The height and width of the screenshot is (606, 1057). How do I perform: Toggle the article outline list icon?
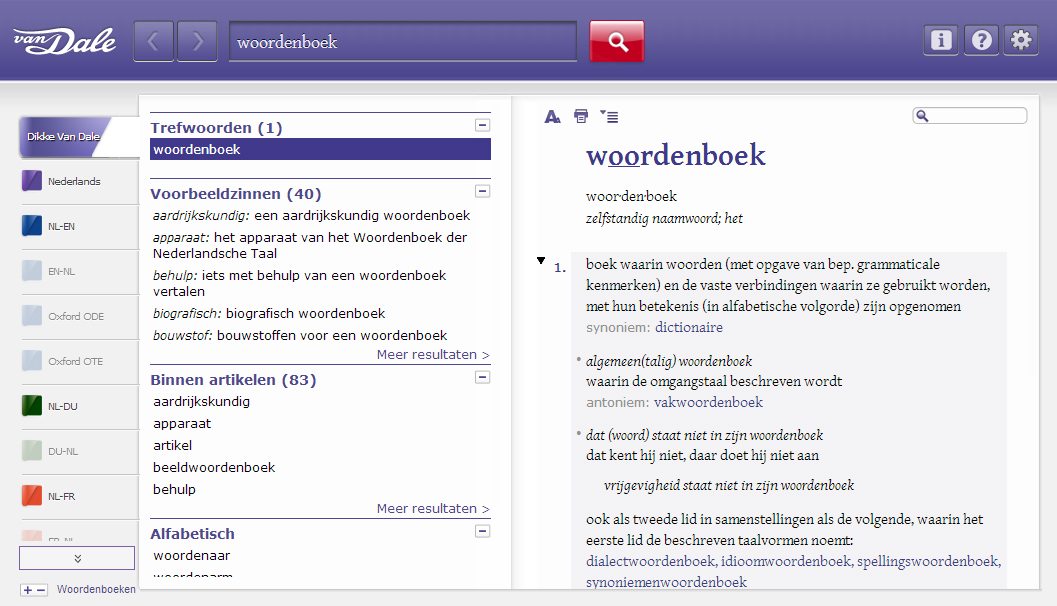point(609,117)
